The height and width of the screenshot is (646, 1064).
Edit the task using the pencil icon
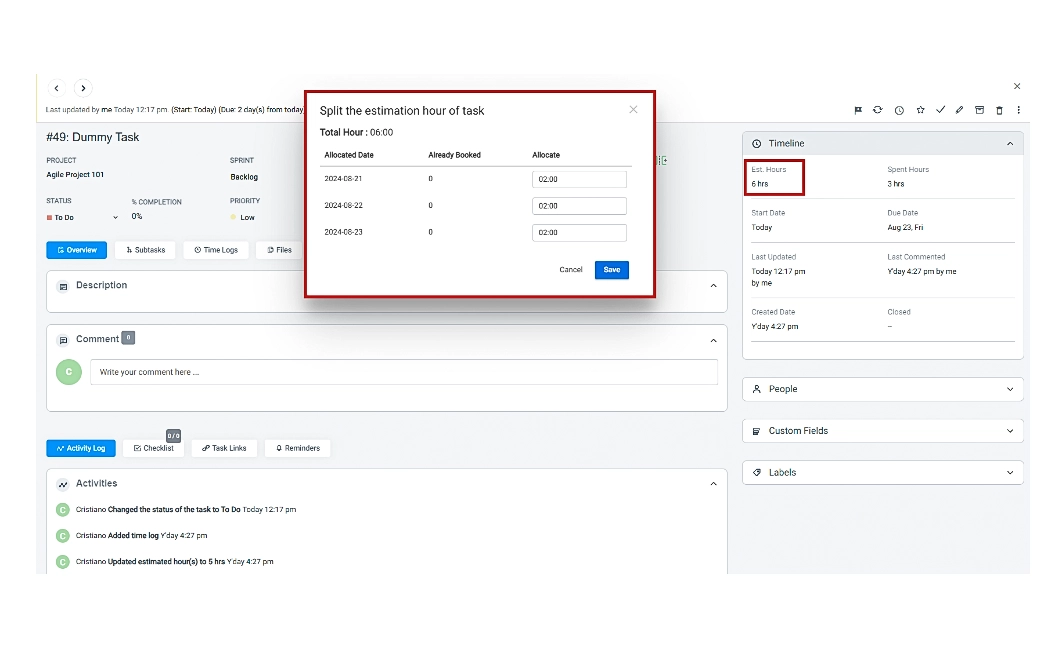pyautogui.click(x=960, y=110)
